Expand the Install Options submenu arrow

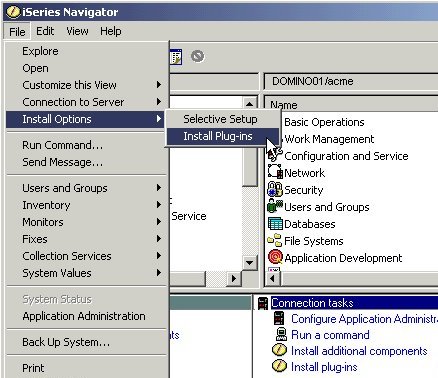[x=159, y=119]
